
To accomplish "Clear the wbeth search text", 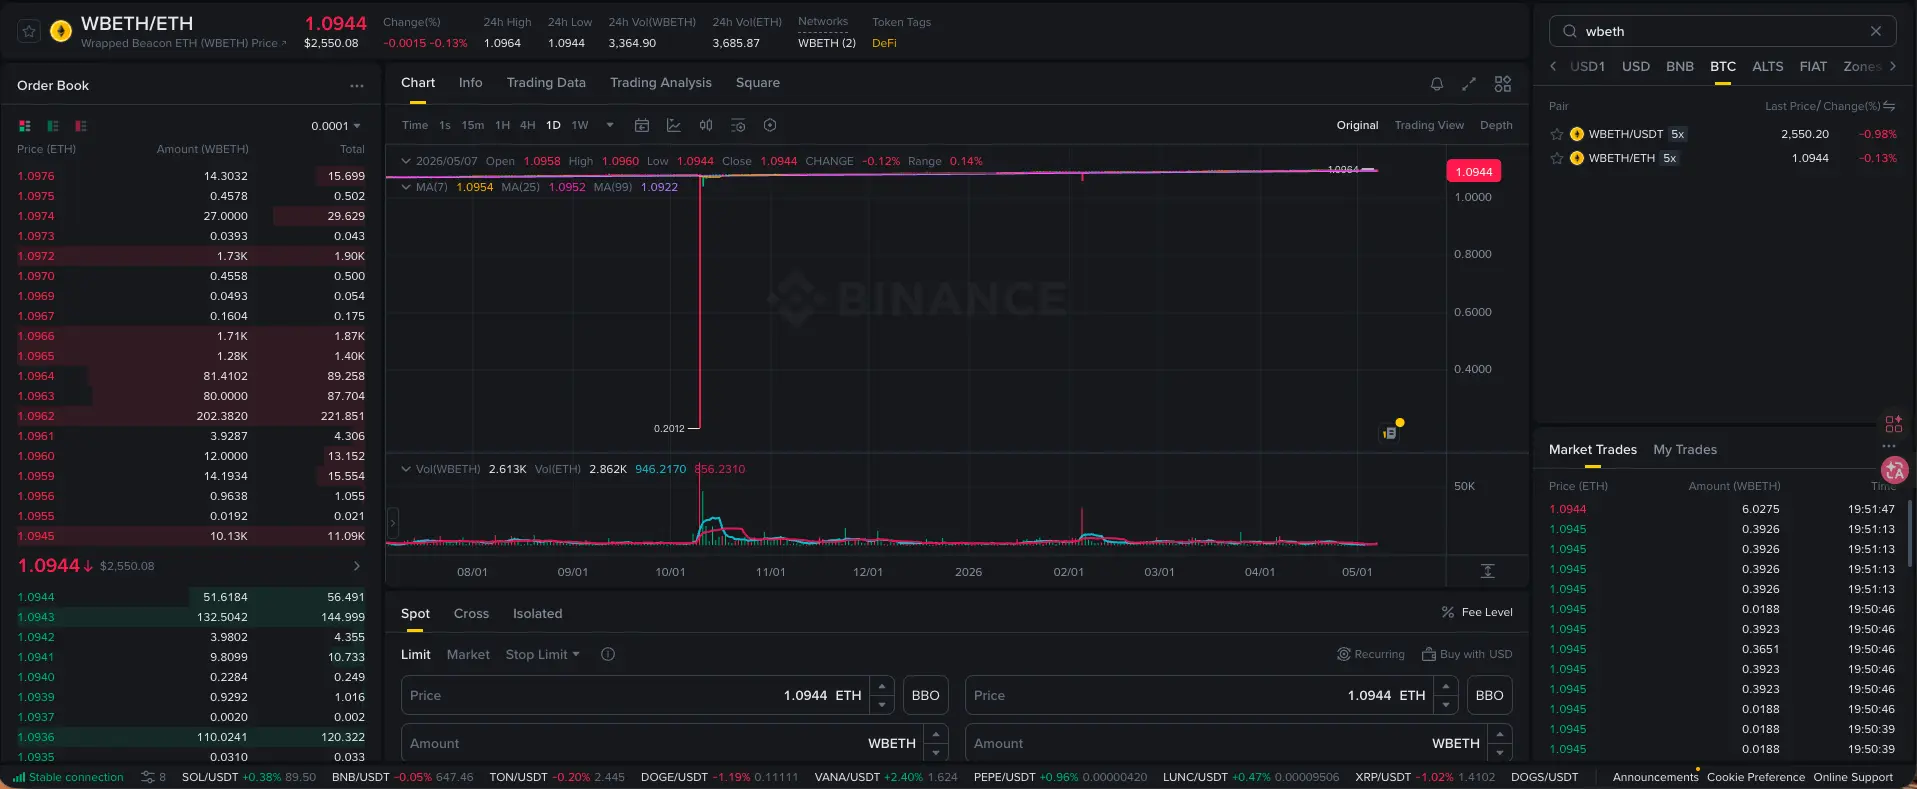I will click(x=1876, y=31).
